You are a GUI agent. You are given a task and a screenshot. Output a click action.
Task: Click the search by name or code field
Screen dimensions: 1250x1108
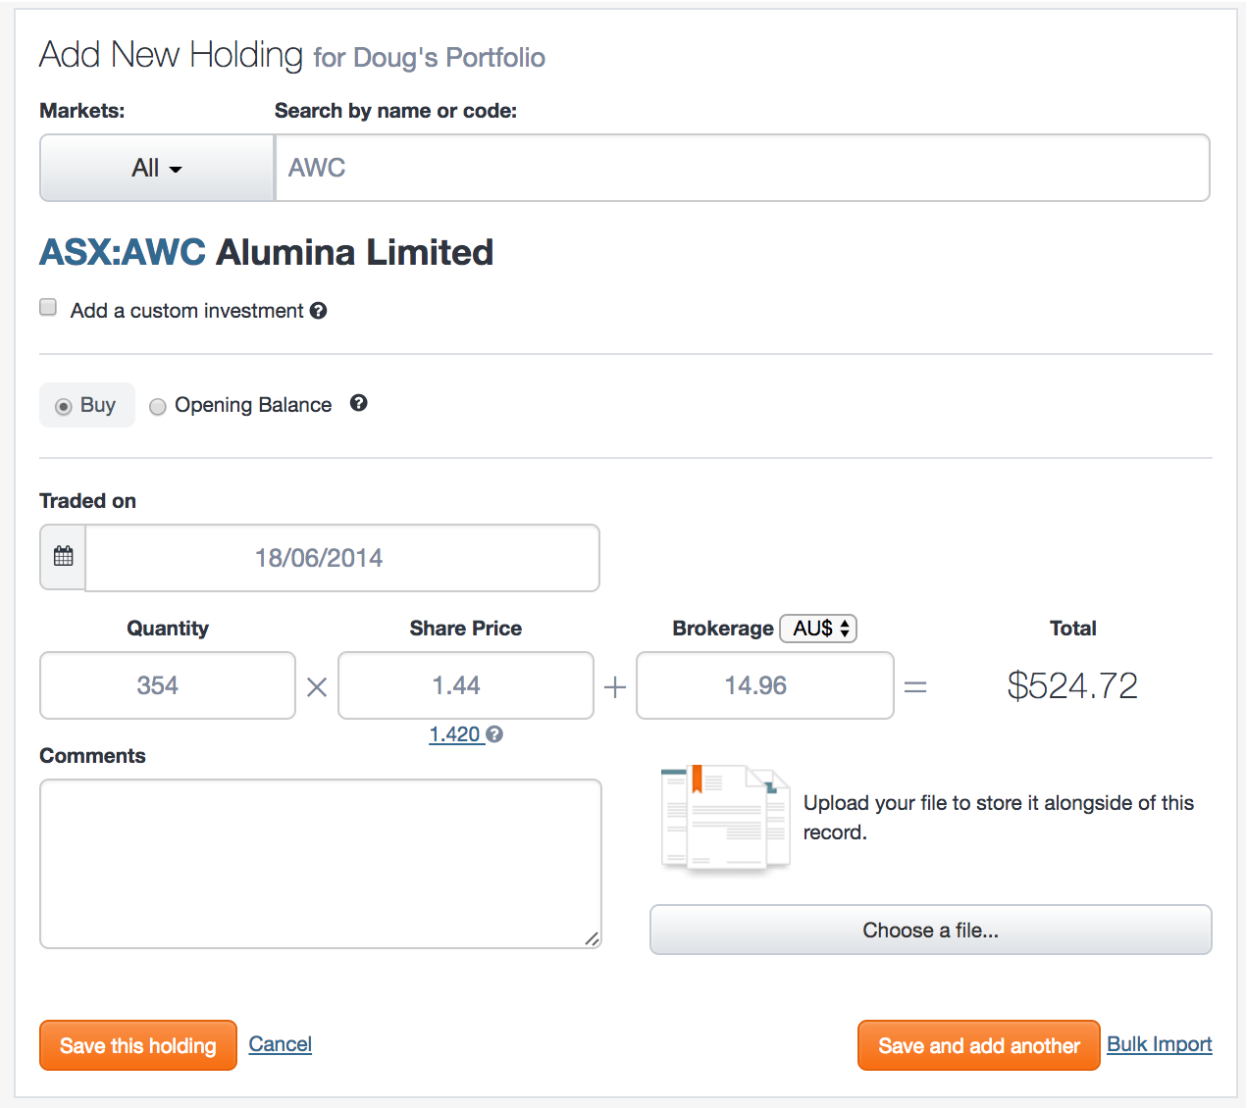point(742,167)
